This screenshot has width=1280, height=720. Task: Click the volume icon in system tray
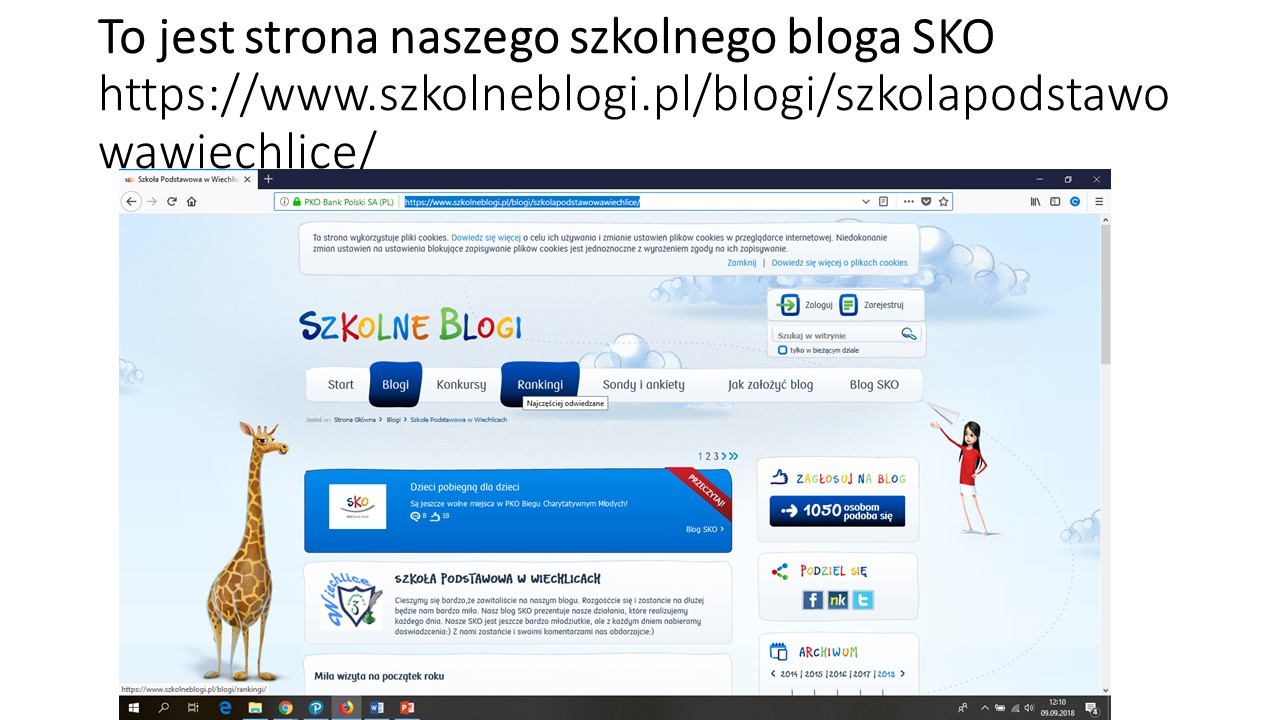(1029, 708)
